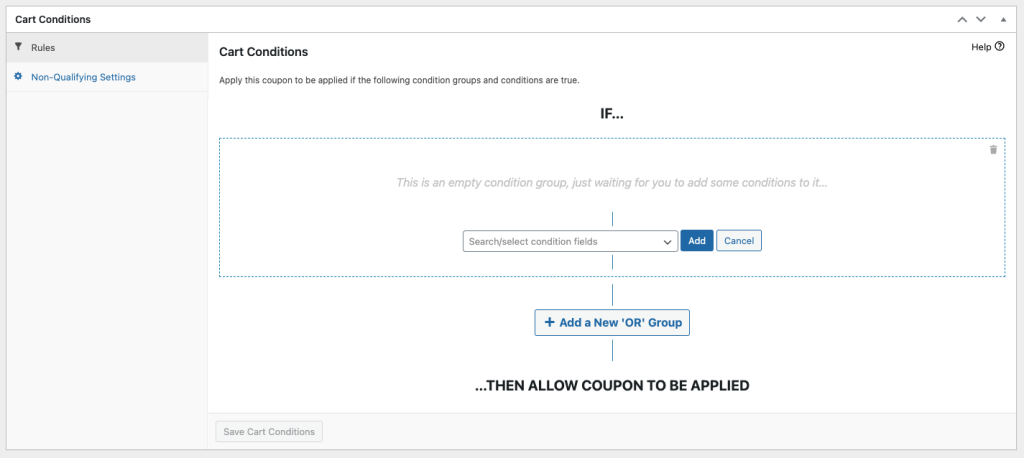
Task: Click the filter icon beside Rules
Action: click(18, 47)
